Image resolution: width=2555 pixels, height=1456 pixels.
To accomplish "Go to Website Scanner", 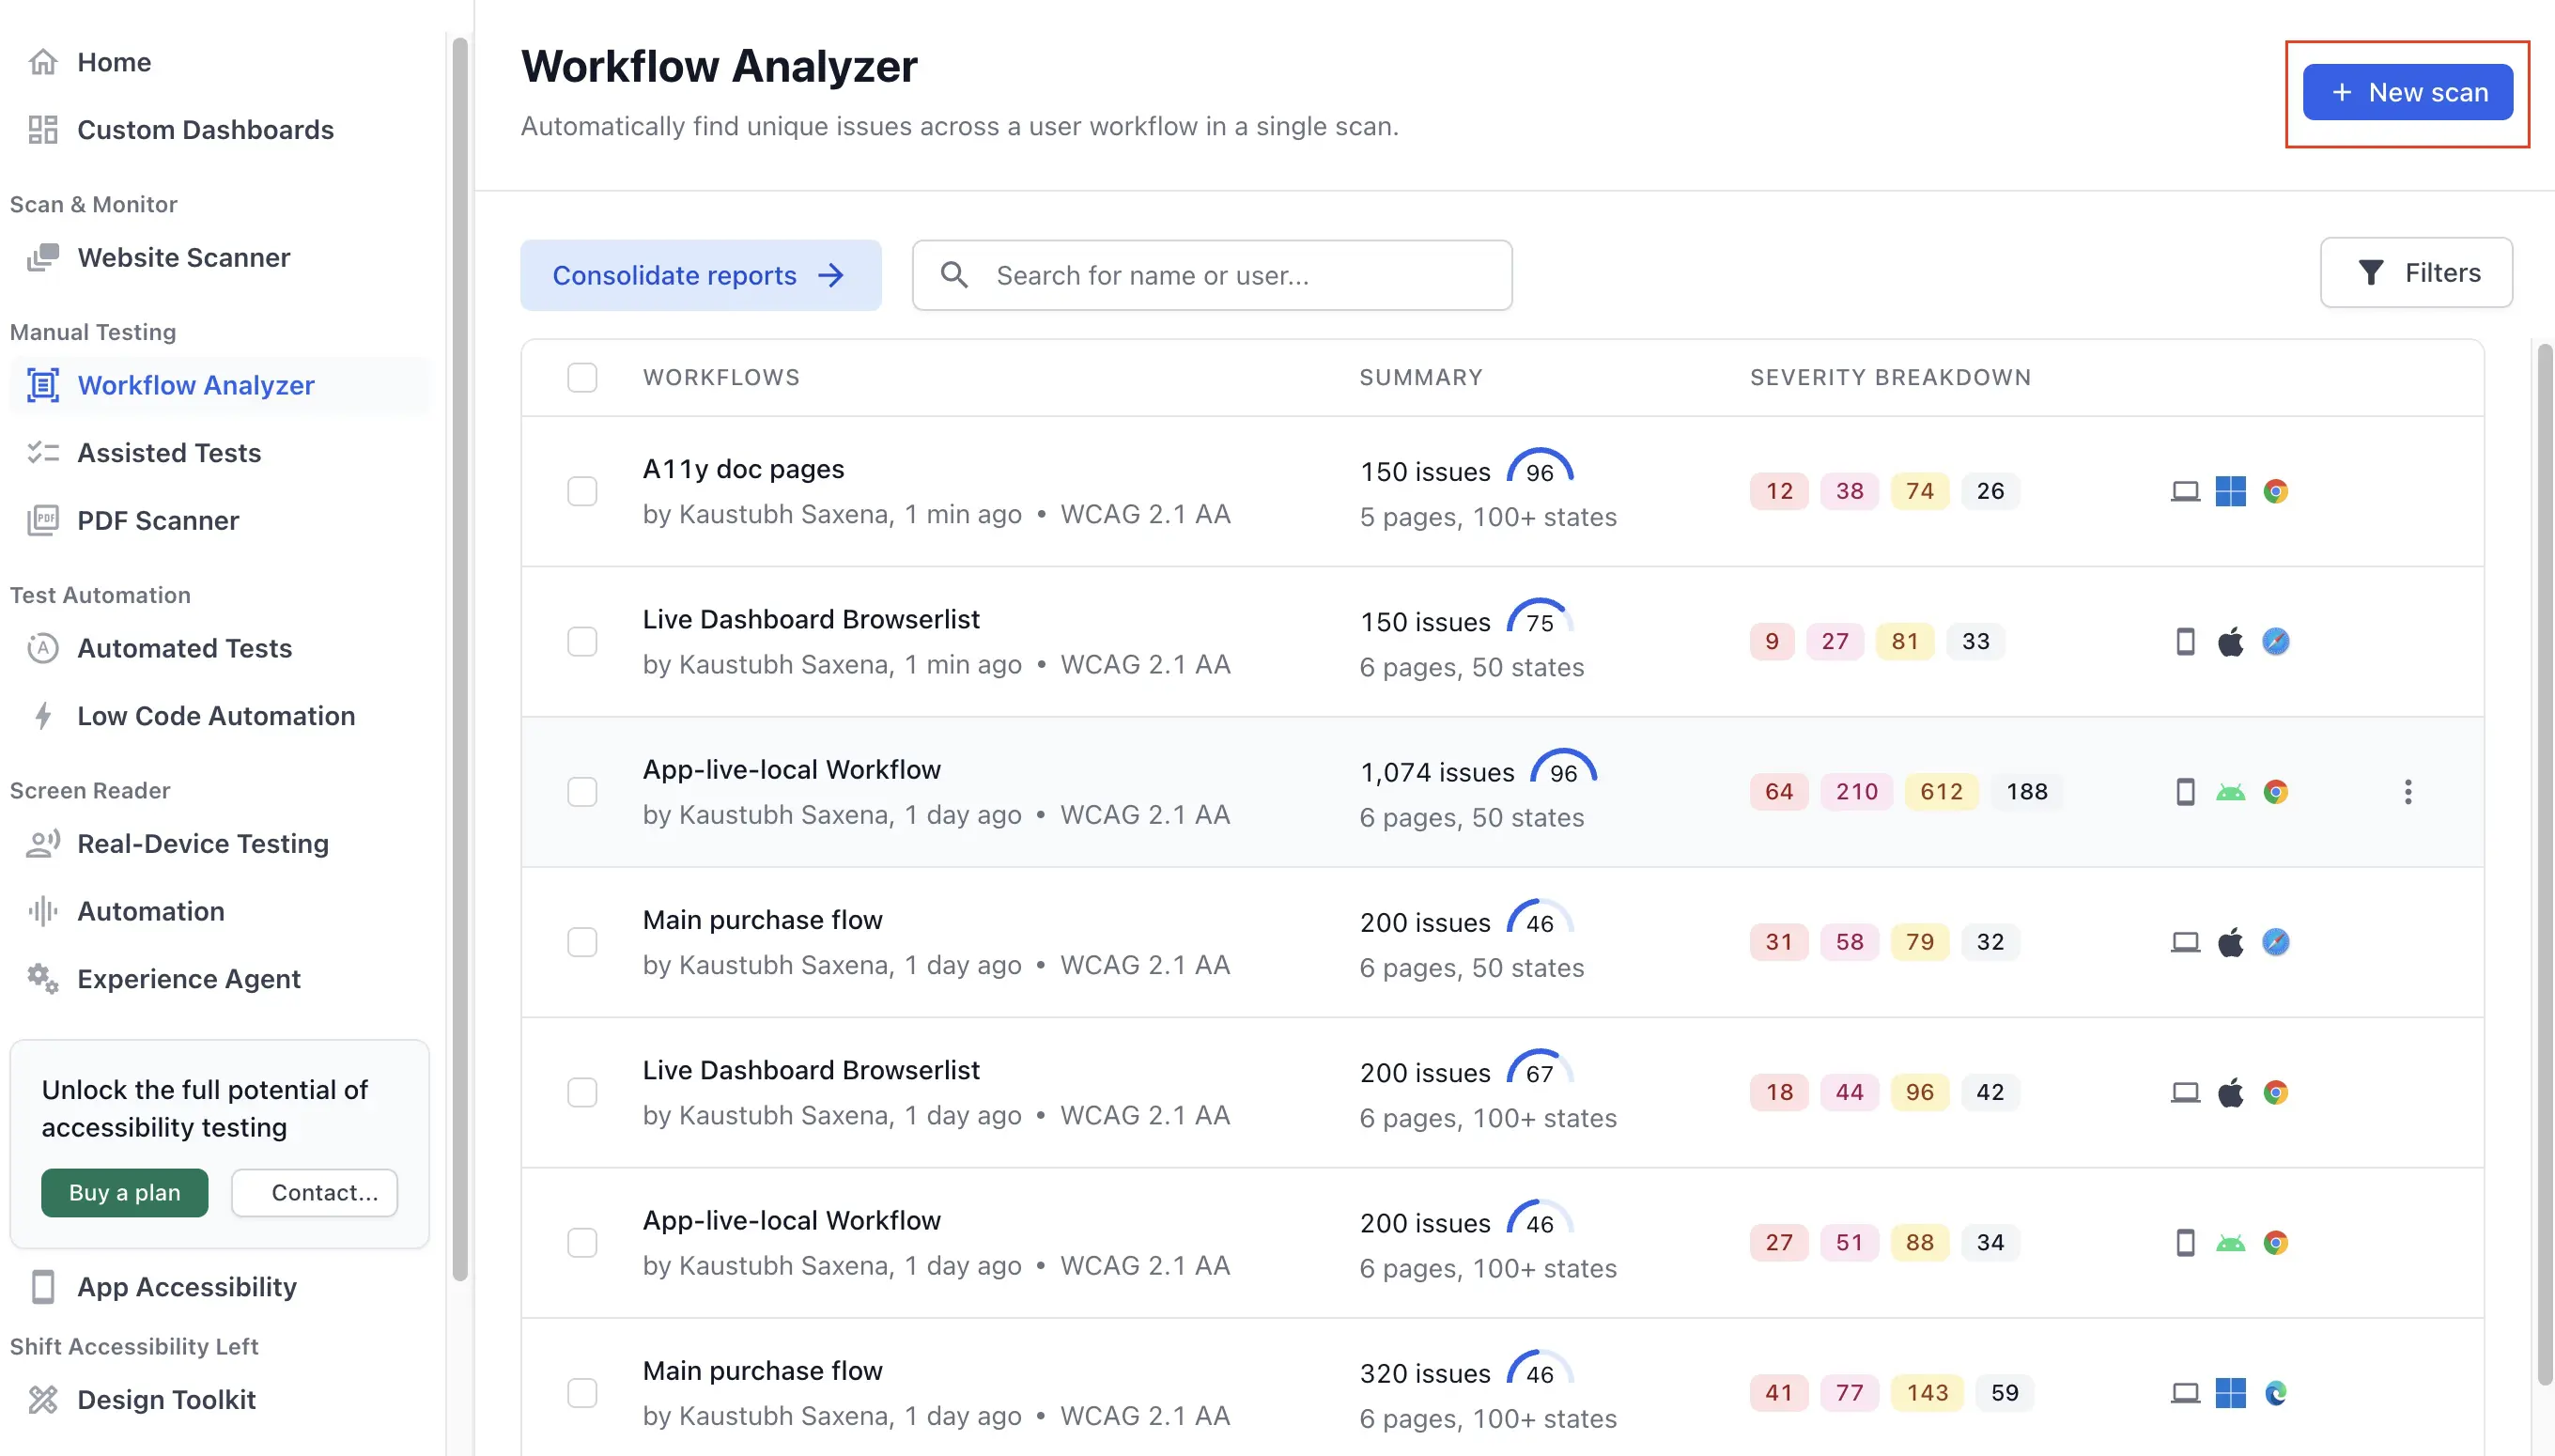I will [184, 258].
